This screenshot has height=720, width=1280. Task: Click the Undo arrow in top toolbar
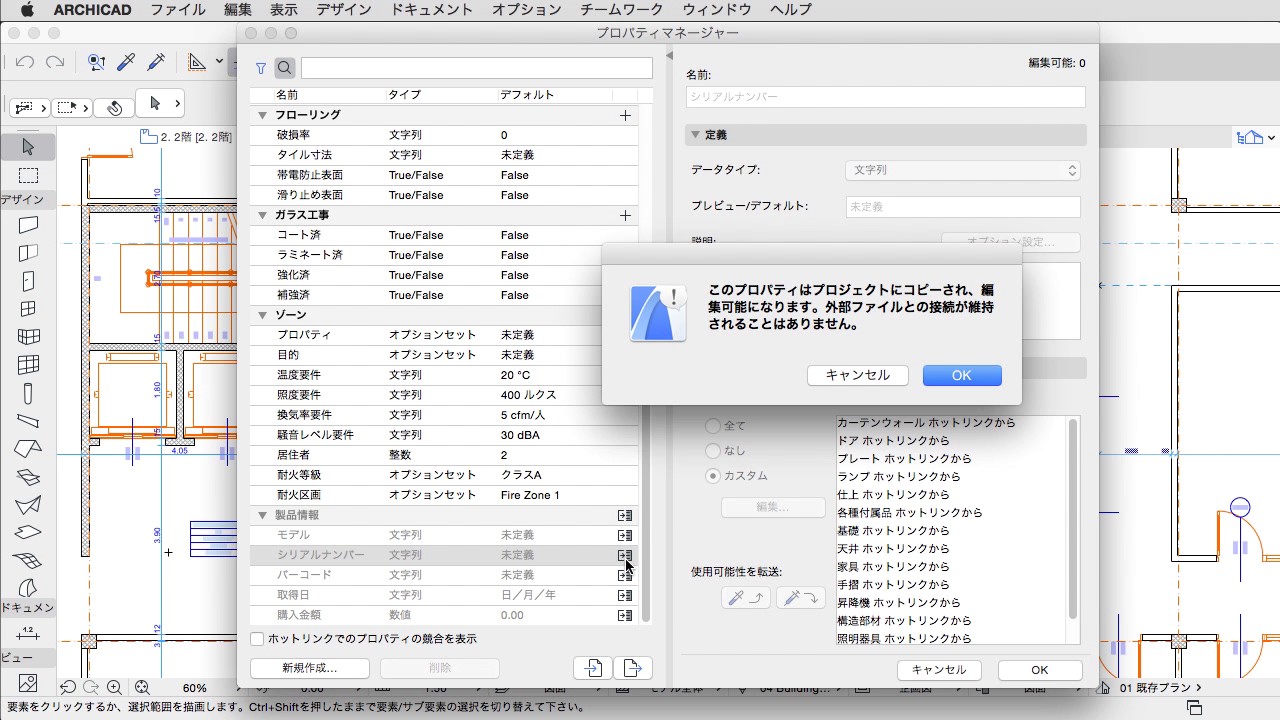(25, 62)
